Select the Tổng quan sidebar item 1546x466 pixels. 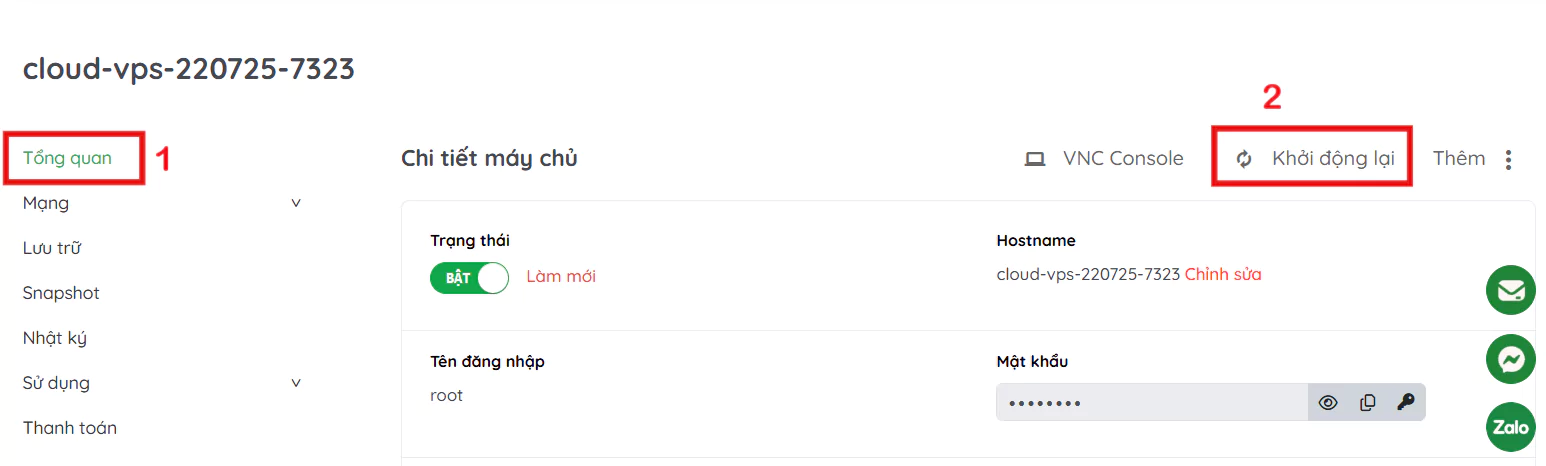coord(68,158)
